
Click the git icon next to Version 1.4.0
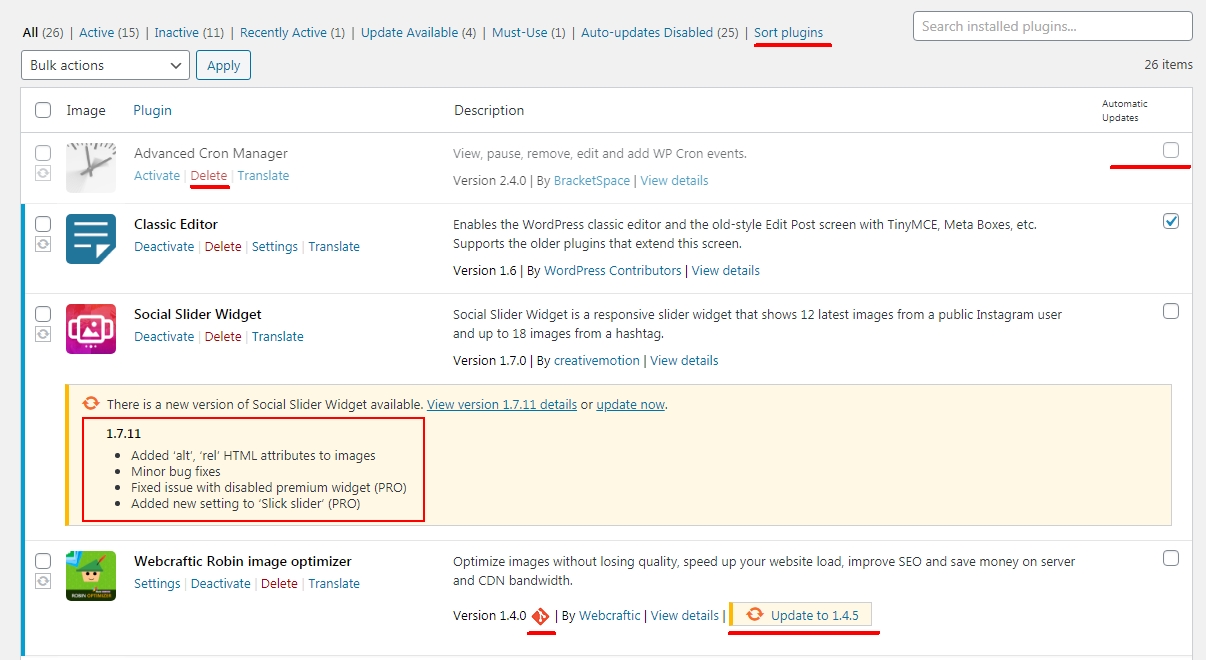pos(540,616)
